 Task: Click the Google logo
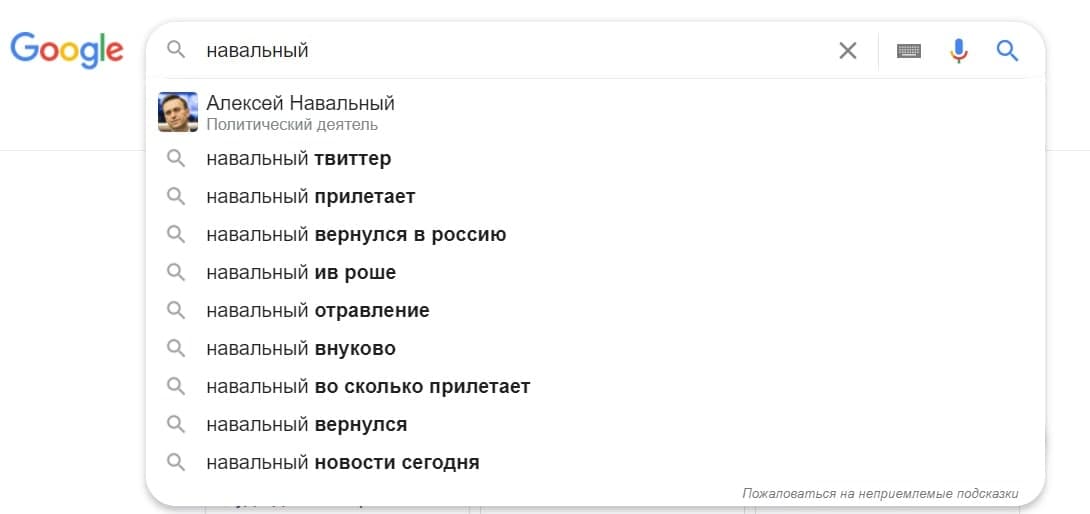67,50
